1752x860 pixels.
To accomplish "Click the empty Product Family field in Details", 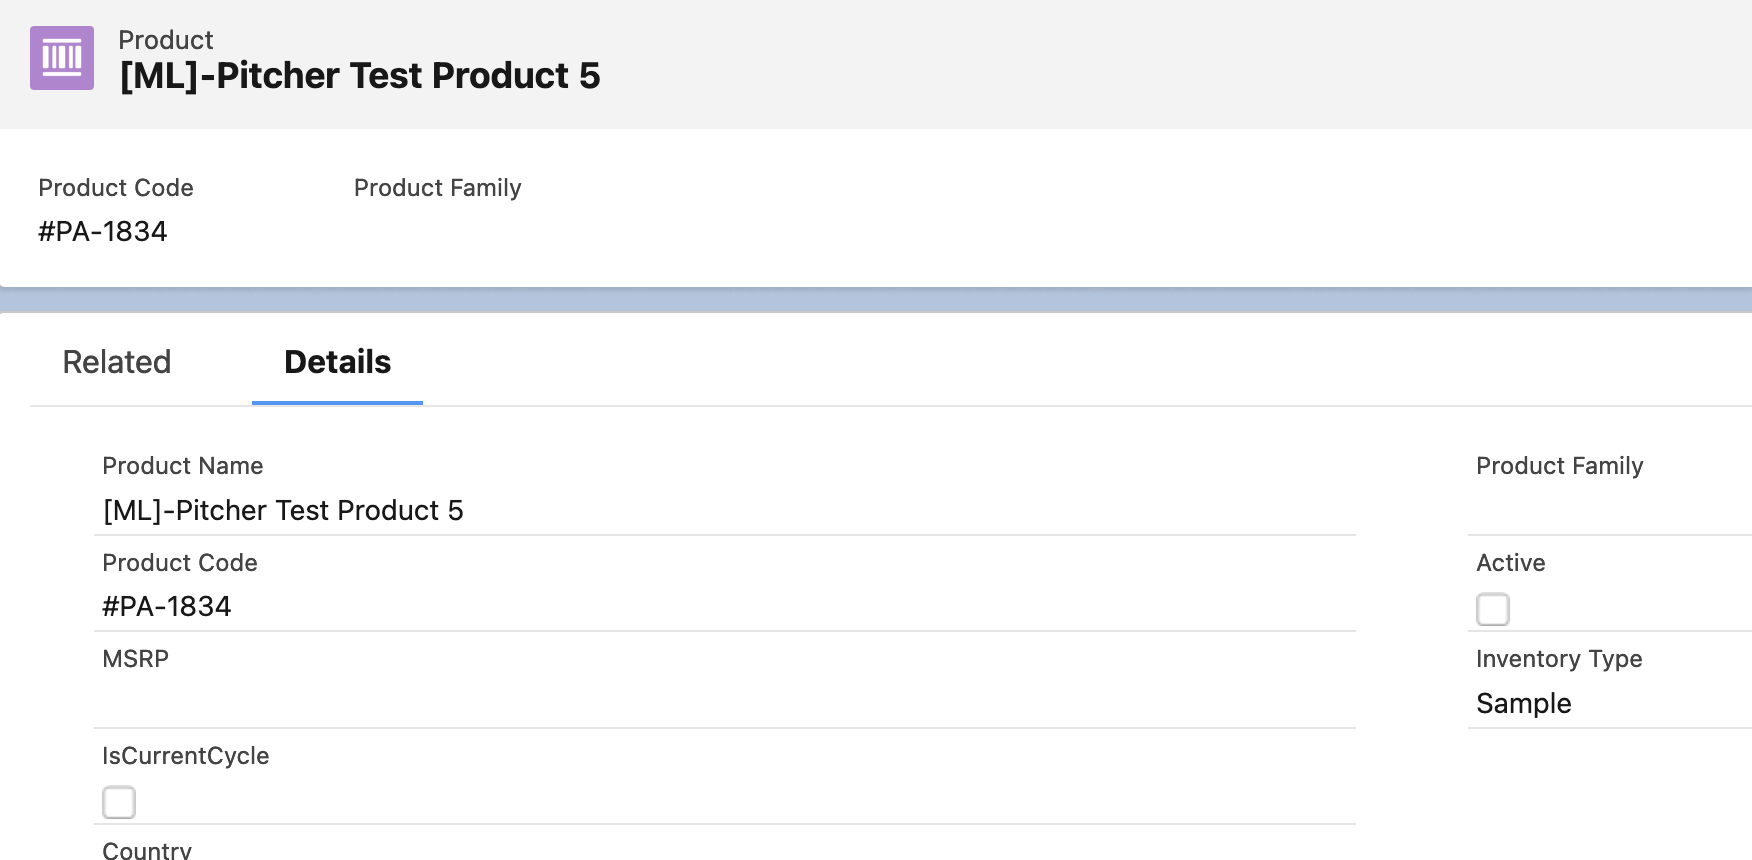I will [x=1600, y=511].
